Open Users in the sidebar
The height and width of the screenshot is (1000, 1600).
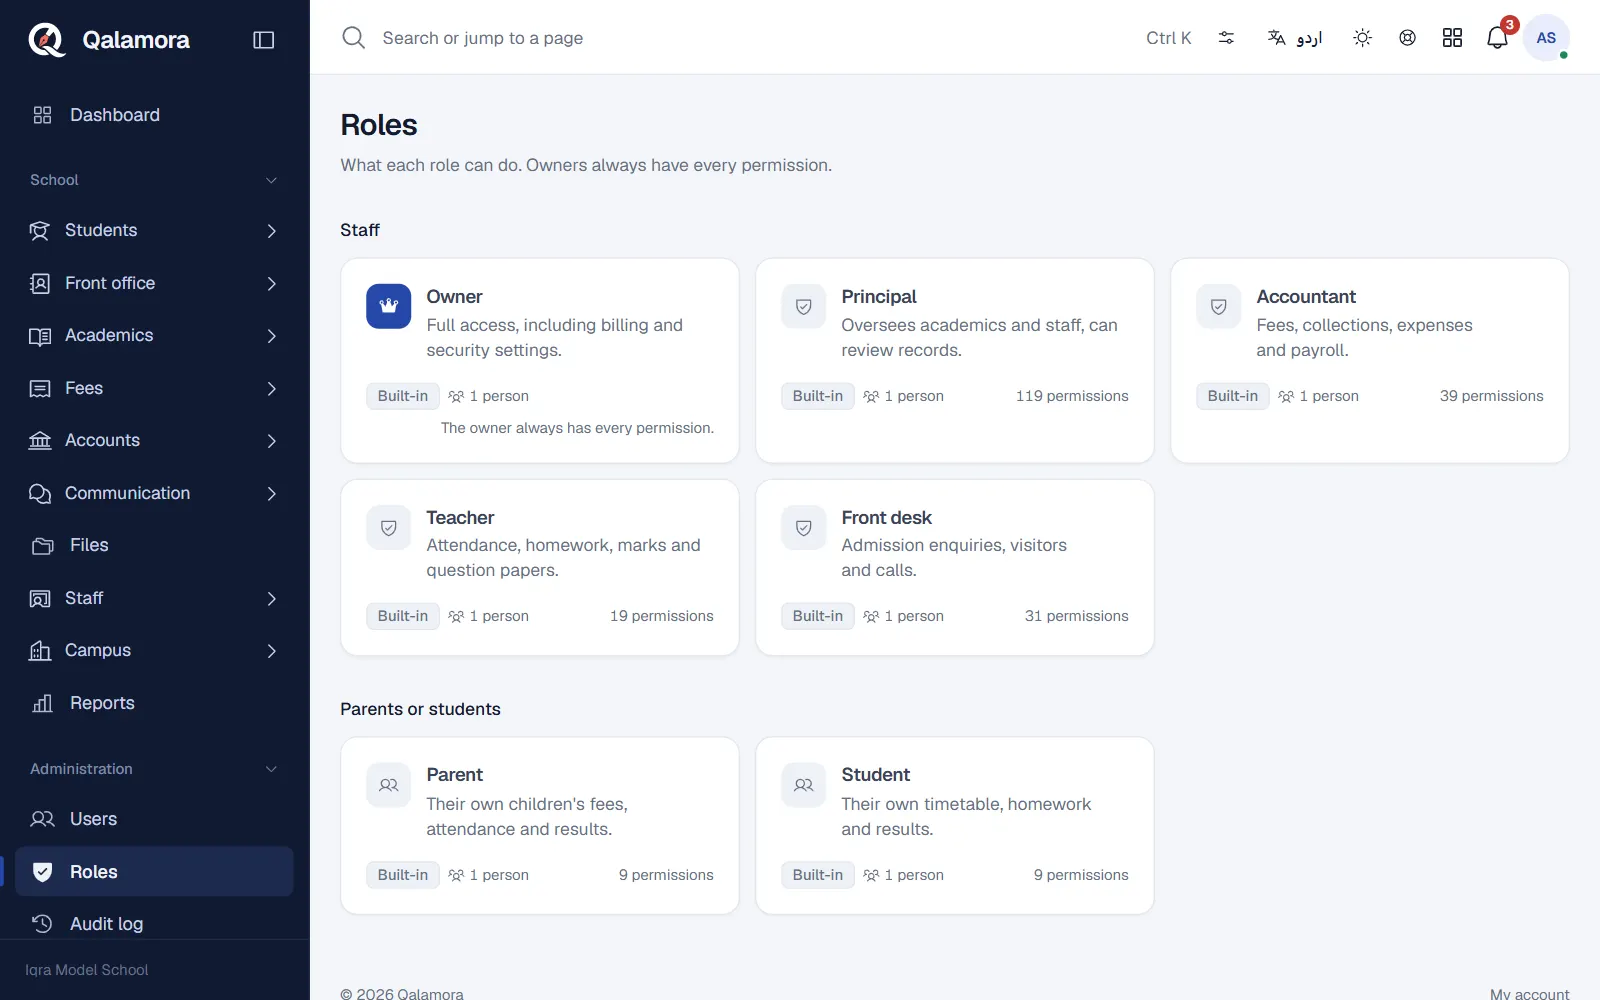coord(154,819)
